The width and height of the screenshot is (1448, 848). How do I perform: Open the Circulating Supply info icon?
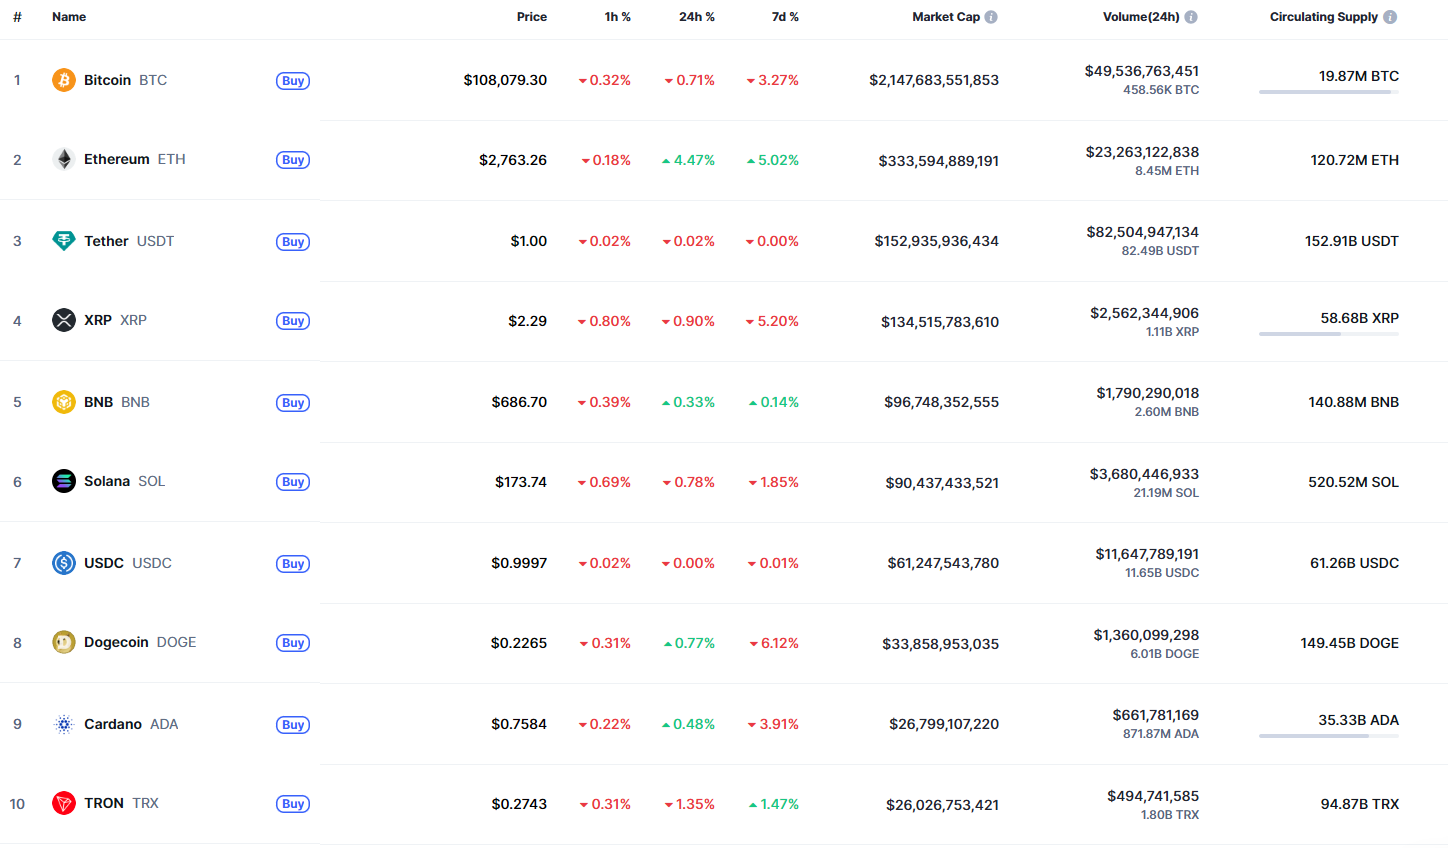pos(1390,17)
